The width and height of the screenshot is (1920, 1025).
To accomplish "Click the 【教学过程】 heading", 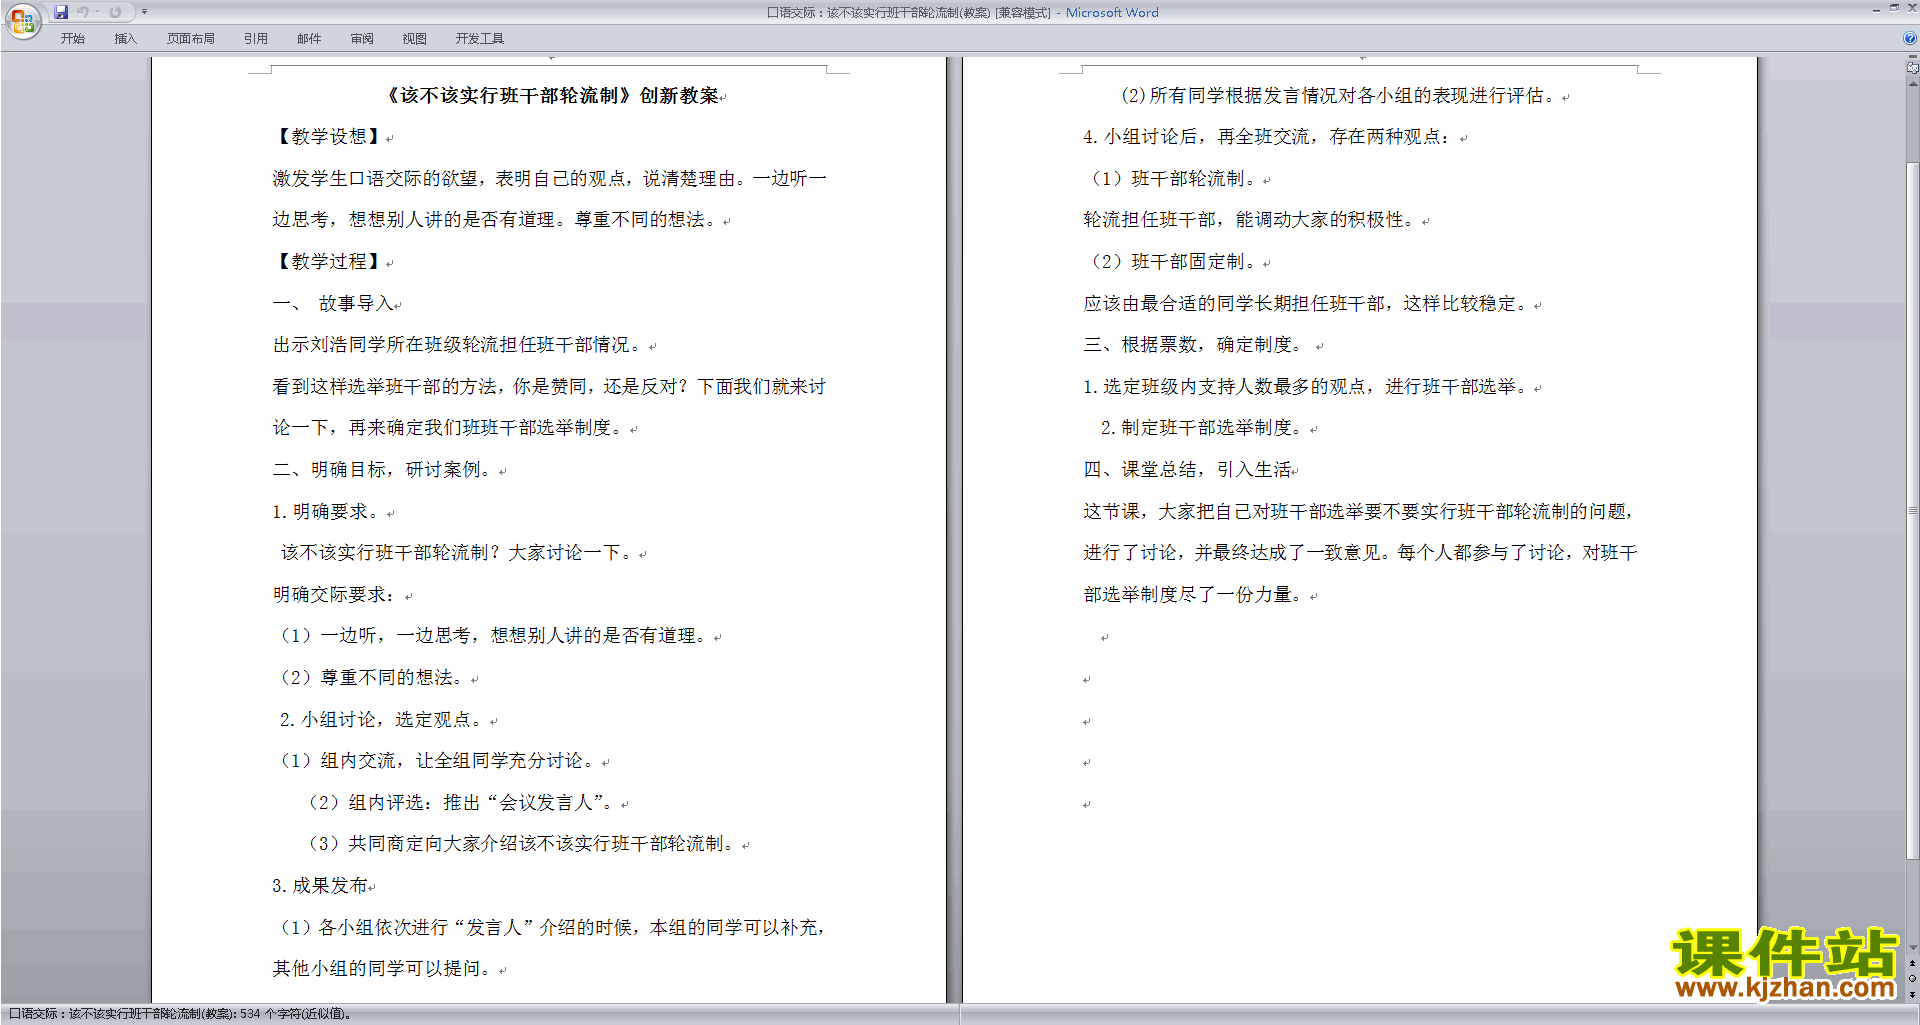I will [329, 262].
